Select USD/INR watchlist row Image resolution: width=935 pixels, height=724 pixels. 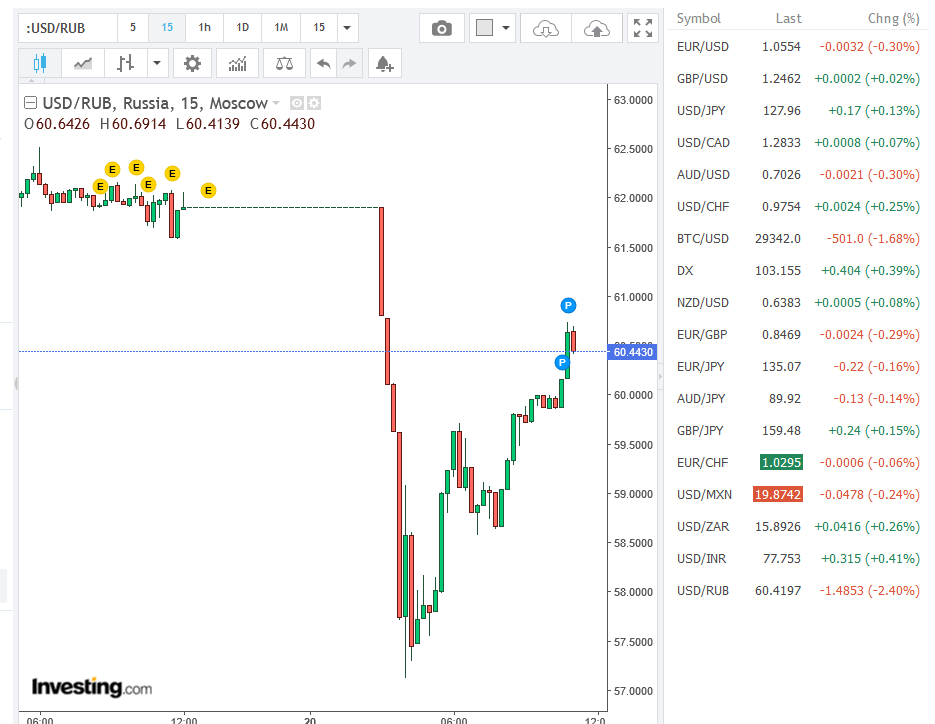[x=798, y=559]
